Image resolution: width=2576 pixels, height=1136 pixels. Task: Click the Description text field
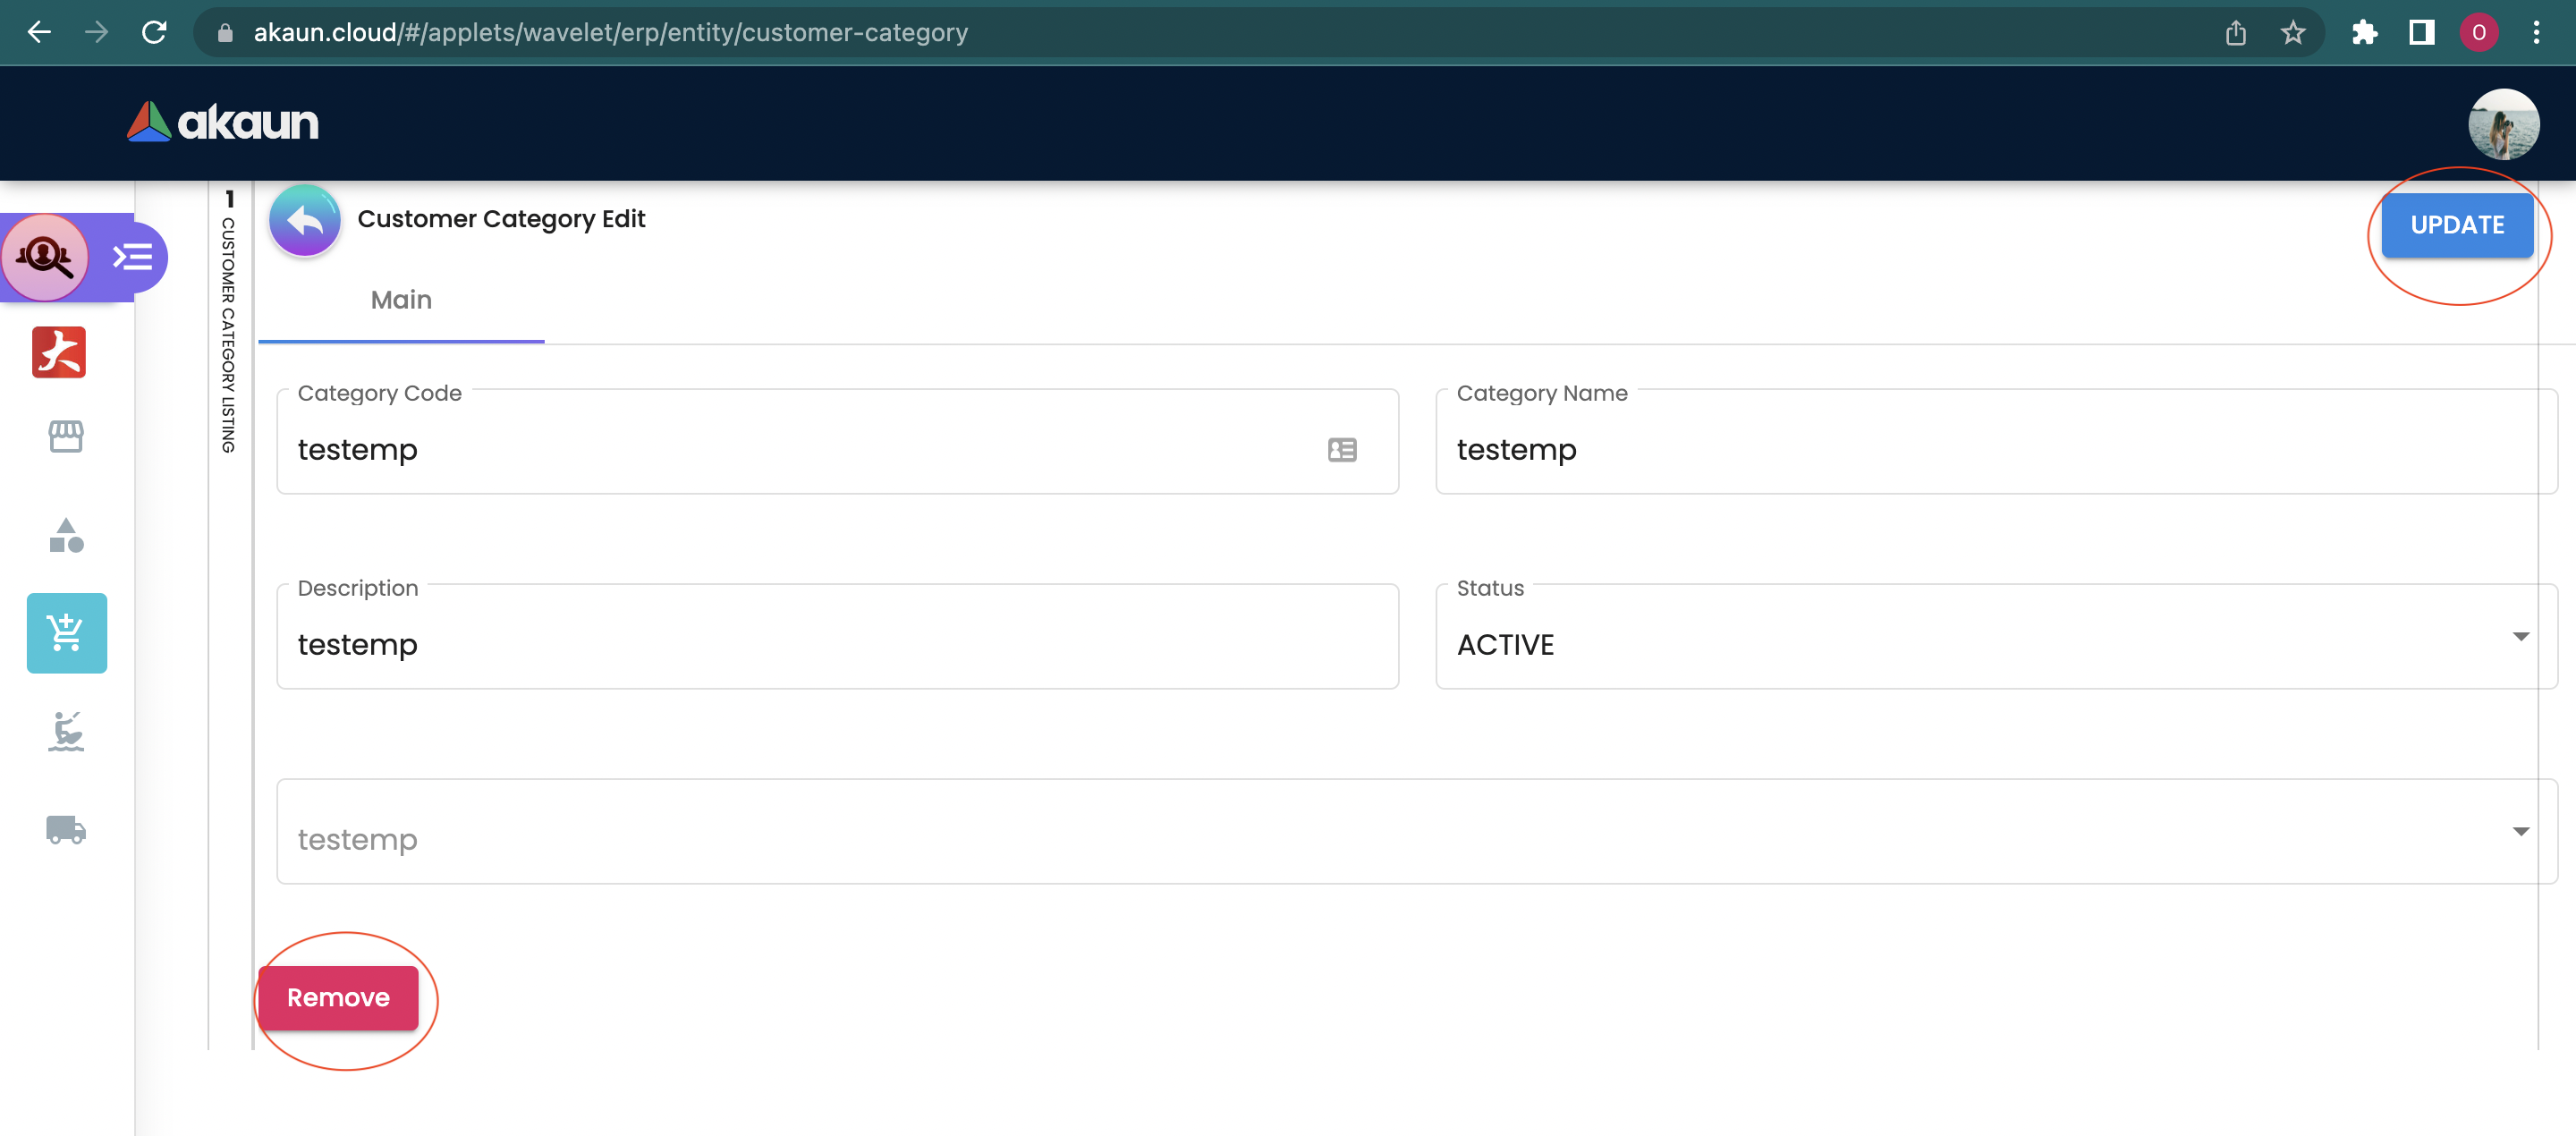click(x=836, y=644)
